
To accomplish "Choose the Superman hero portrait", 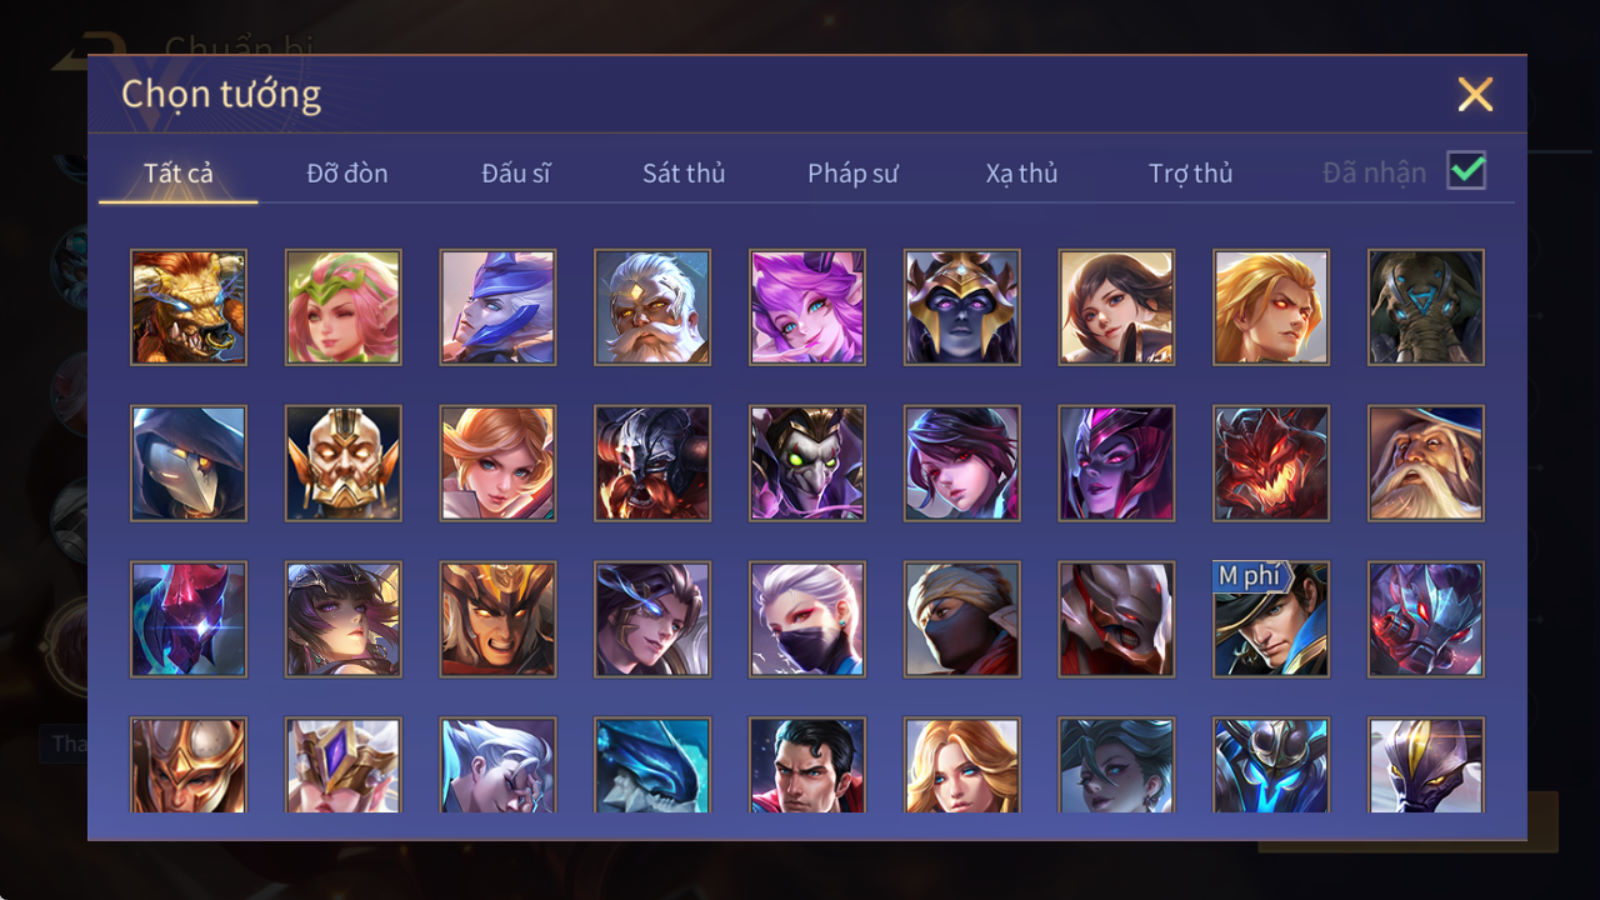I will [807, 765].
